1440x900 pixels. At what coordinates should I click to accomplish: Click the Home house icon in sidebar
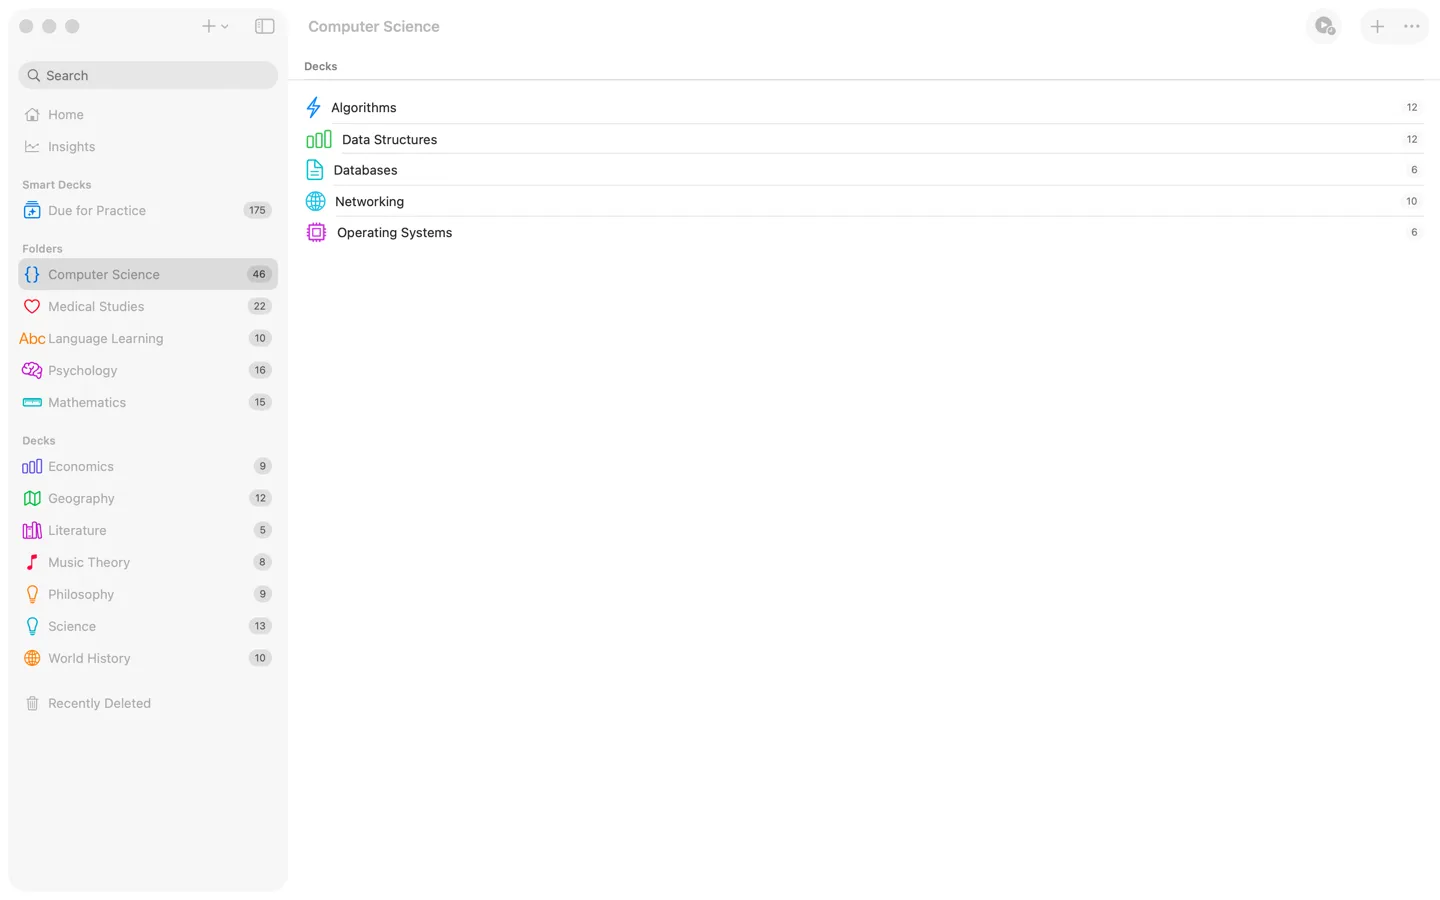pos(32,114)
